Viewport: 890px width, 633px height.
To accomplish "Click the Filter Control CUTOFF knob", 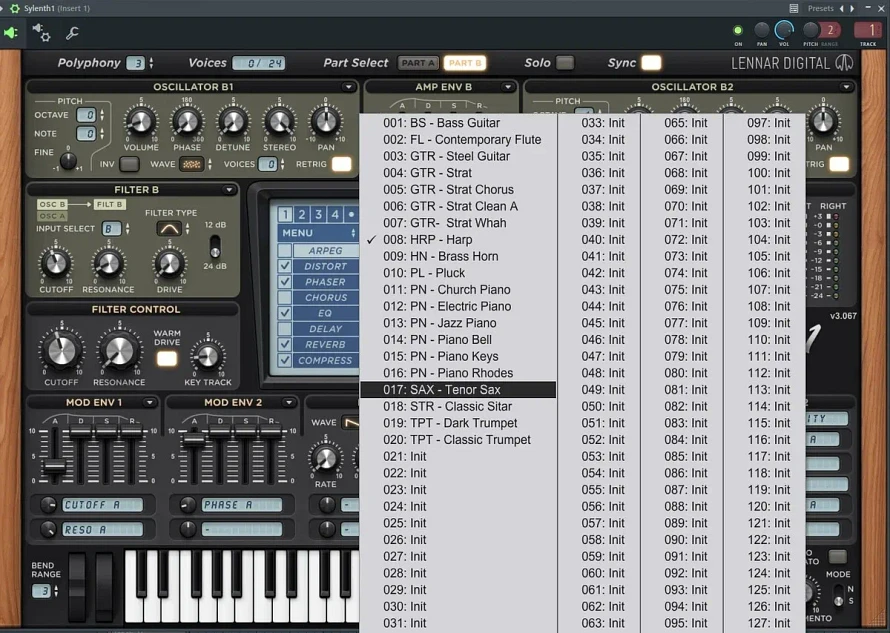I will tap(61, 351).
